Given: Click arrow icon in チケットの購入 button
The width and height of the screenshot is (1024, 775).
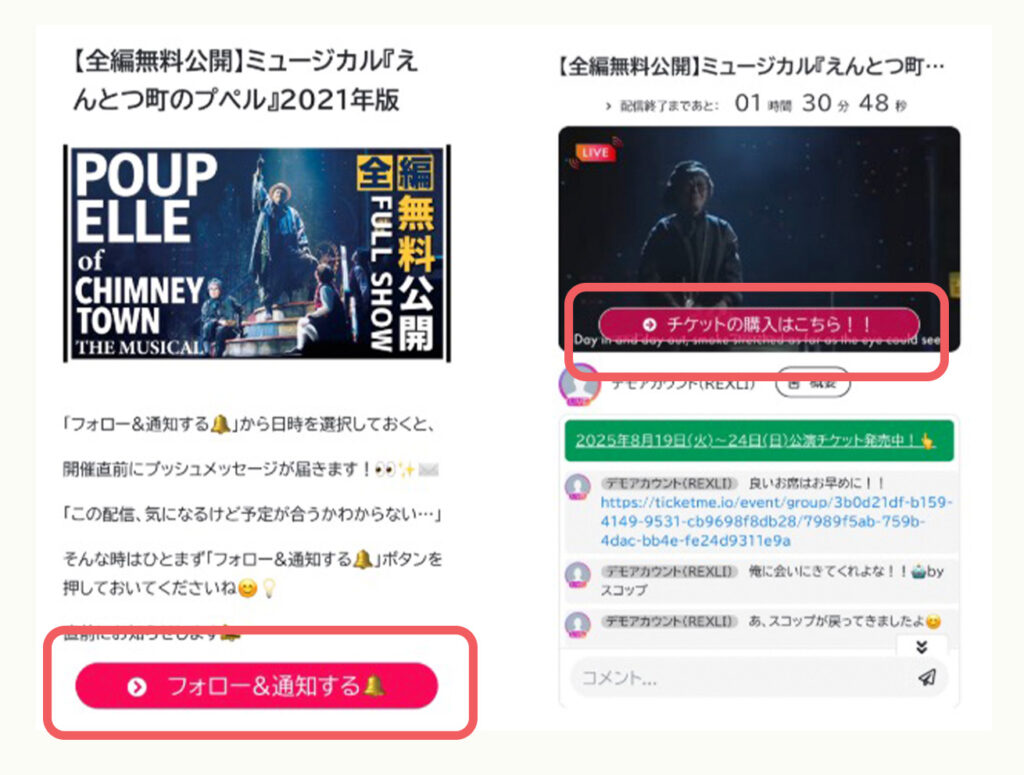Looking at the screenshot, I should tap(649, 324).
